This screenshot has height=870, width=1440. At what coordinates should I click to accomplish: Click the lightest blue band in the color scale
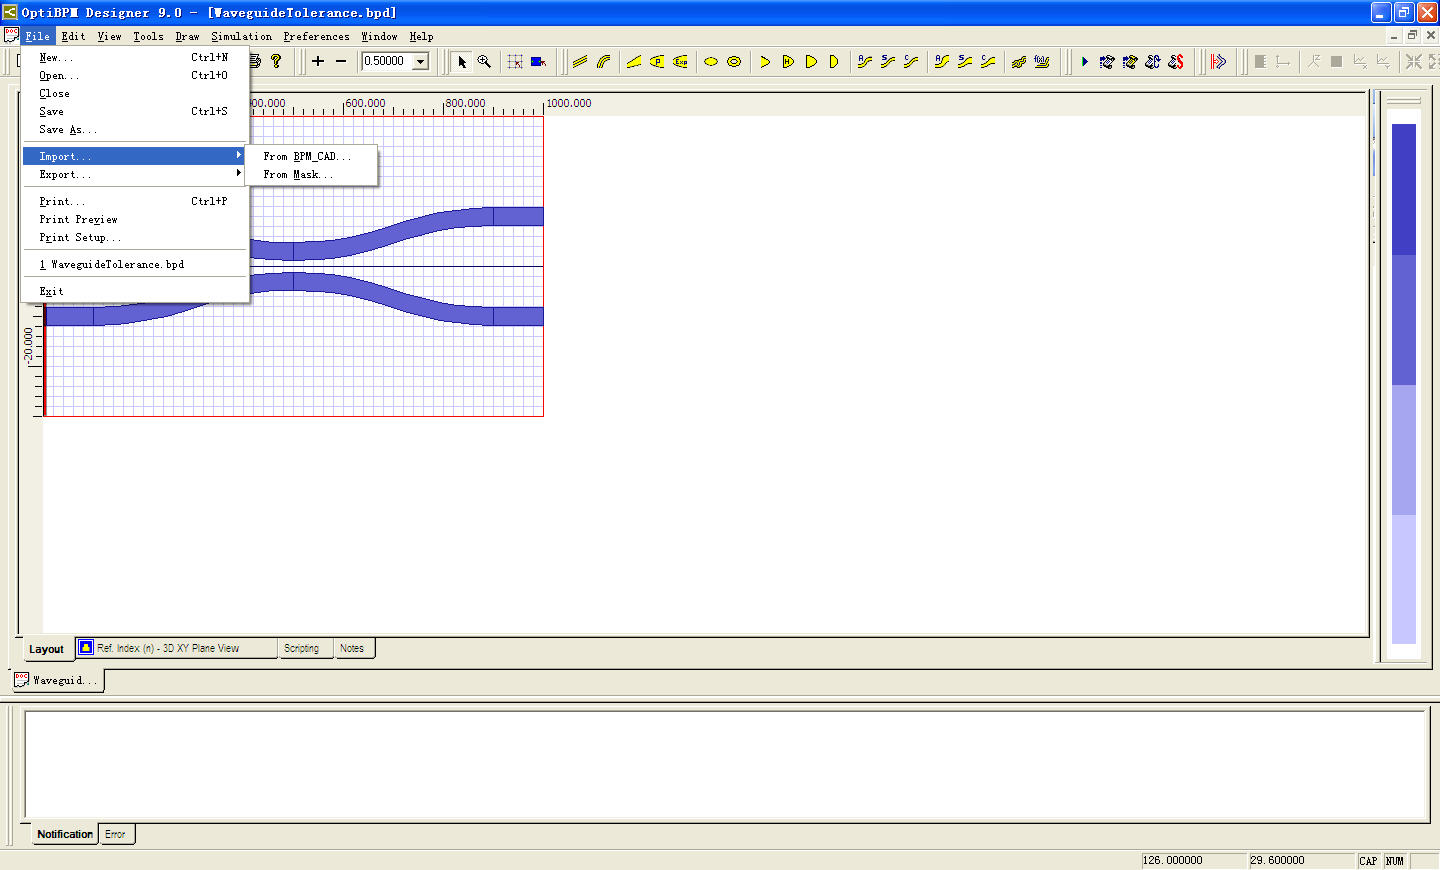point(1404,579)
